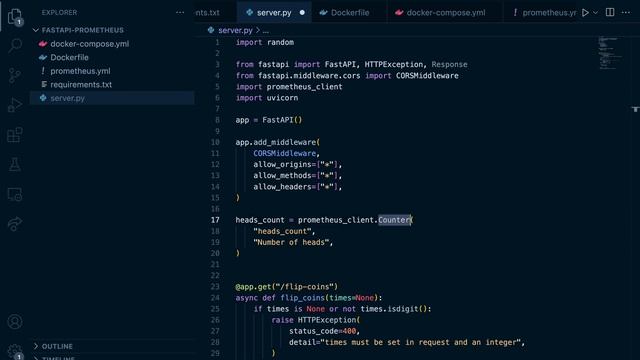The width and height of the screenshot is (640, 360).
Task: Click line number 17 in gutter
Action: tap(215, 220)
